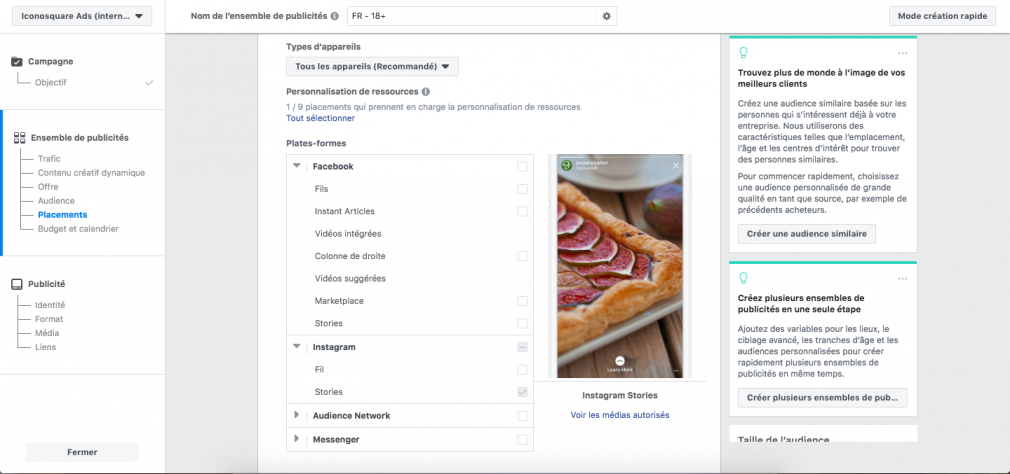Click the ad set name field FR - 18+
Image resolution: width=1010 pixels, height=474 pixels.
[472, 16]
